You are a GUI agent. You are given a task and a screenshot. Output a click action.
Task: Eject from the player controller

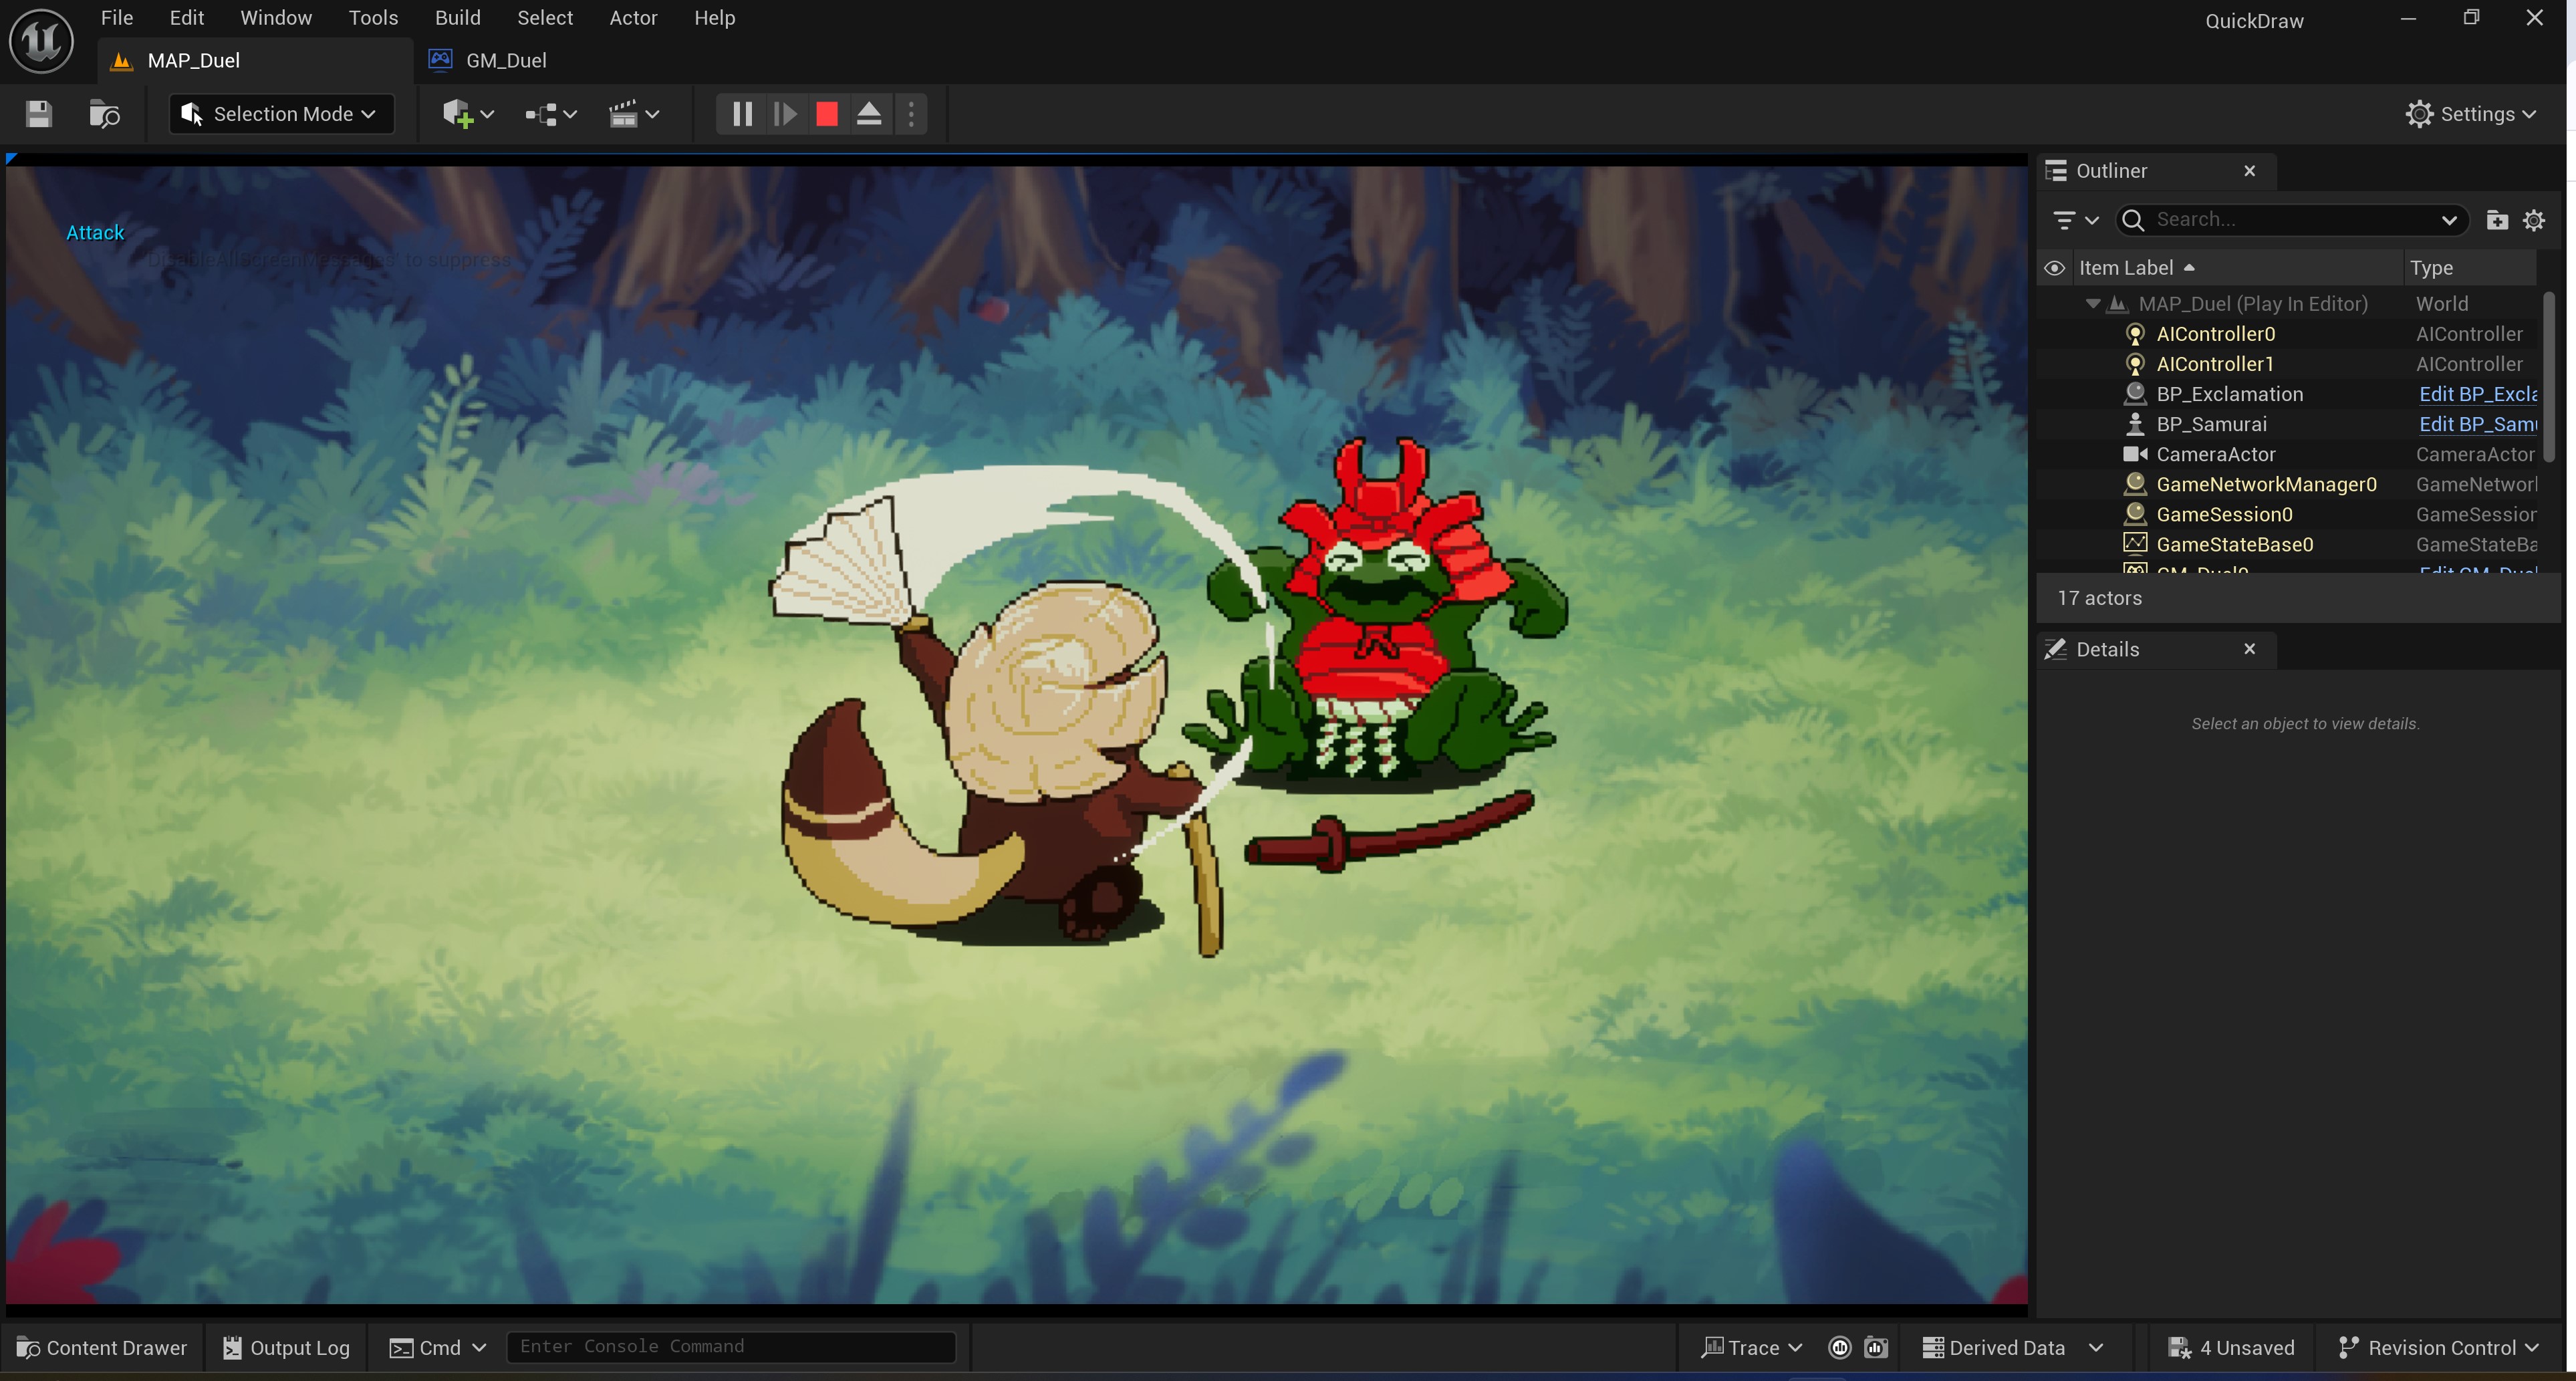point(869,114)
